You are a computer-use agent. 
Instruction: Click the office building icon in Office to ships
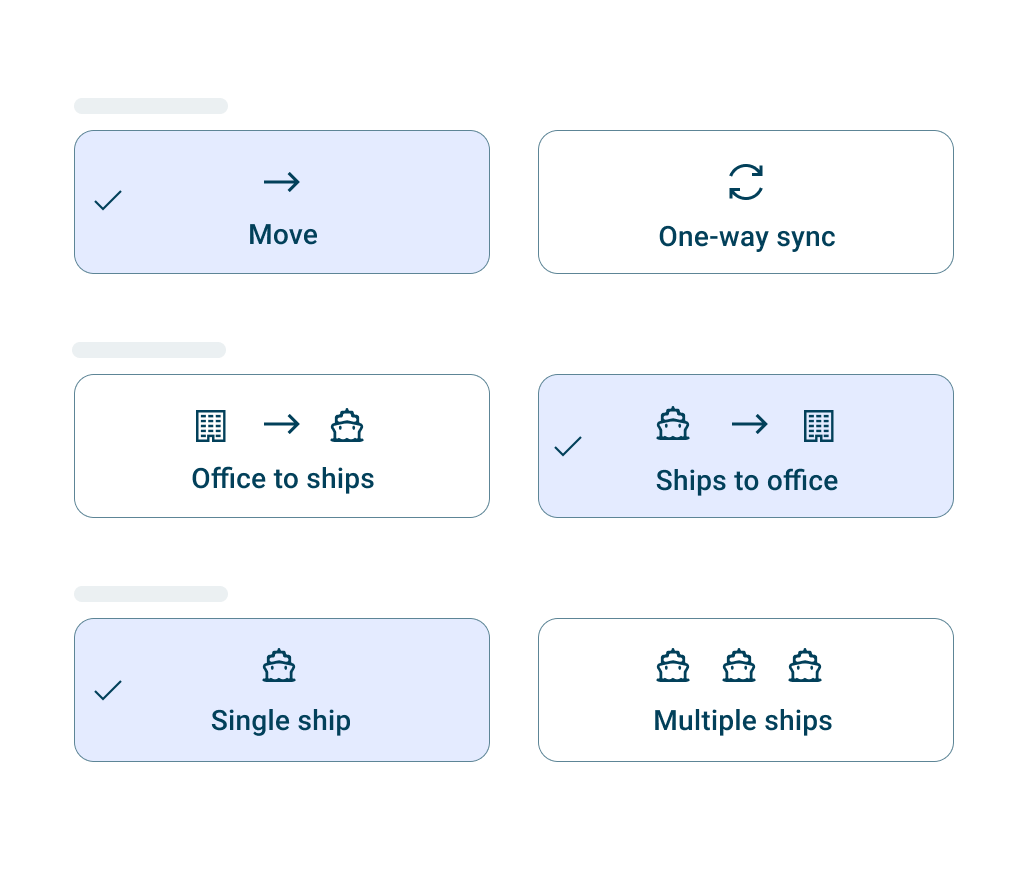tap(210, 425)
